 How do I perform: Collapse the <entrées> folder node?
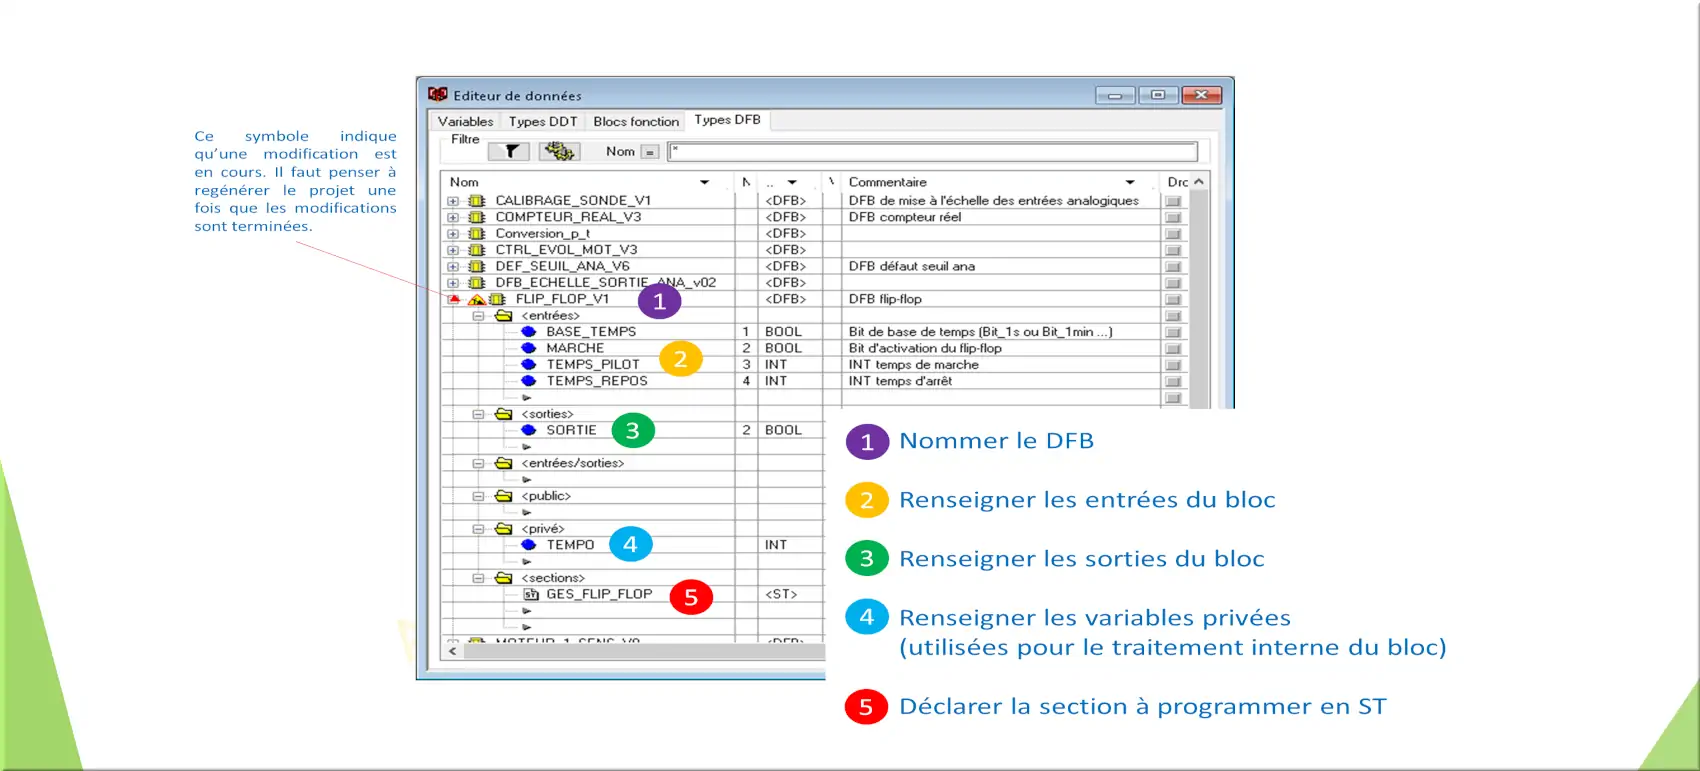pyautogui.click(x=478, y=316)
